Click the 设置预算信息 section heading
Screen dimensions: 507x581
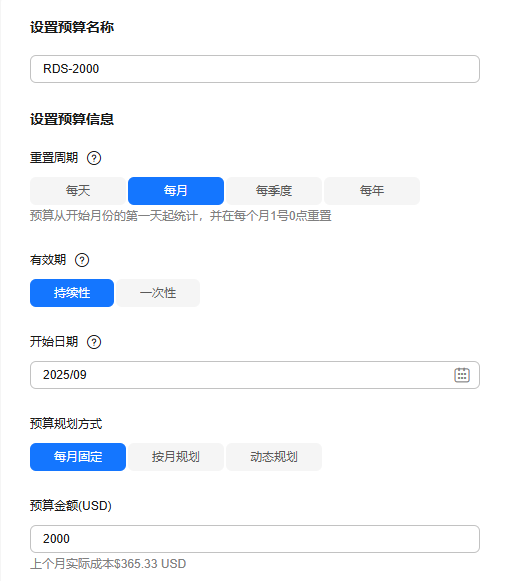(72, 119)
